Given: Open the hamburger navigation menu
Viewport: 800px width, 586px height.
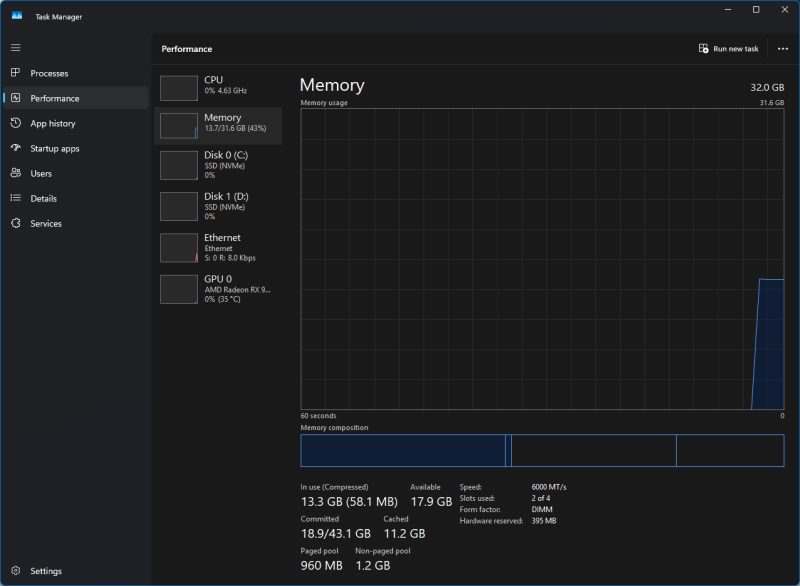Looking at the screenshot, I should [x=16, y=47].
